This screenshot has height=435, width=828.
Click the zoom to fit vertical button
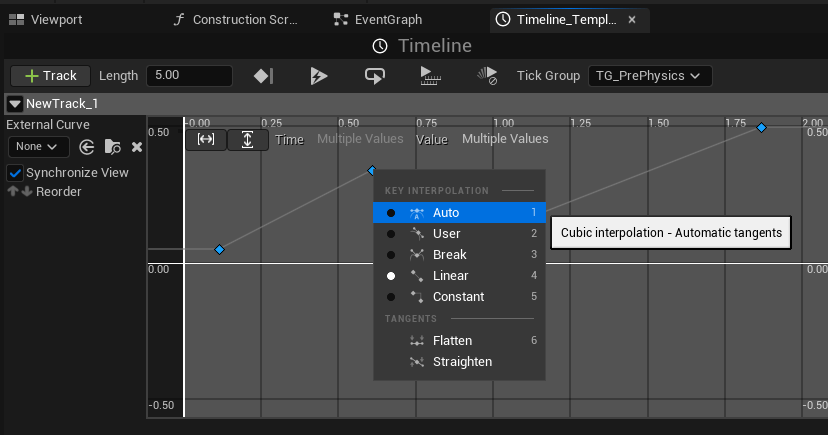[x=247, y=140]
